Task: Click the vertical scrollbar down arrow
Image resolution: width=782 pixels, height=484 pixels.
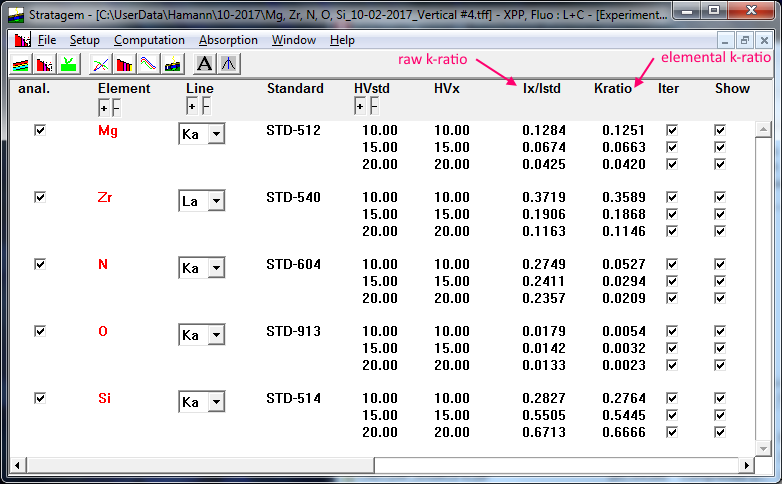Action: click(x=763, y=448)
